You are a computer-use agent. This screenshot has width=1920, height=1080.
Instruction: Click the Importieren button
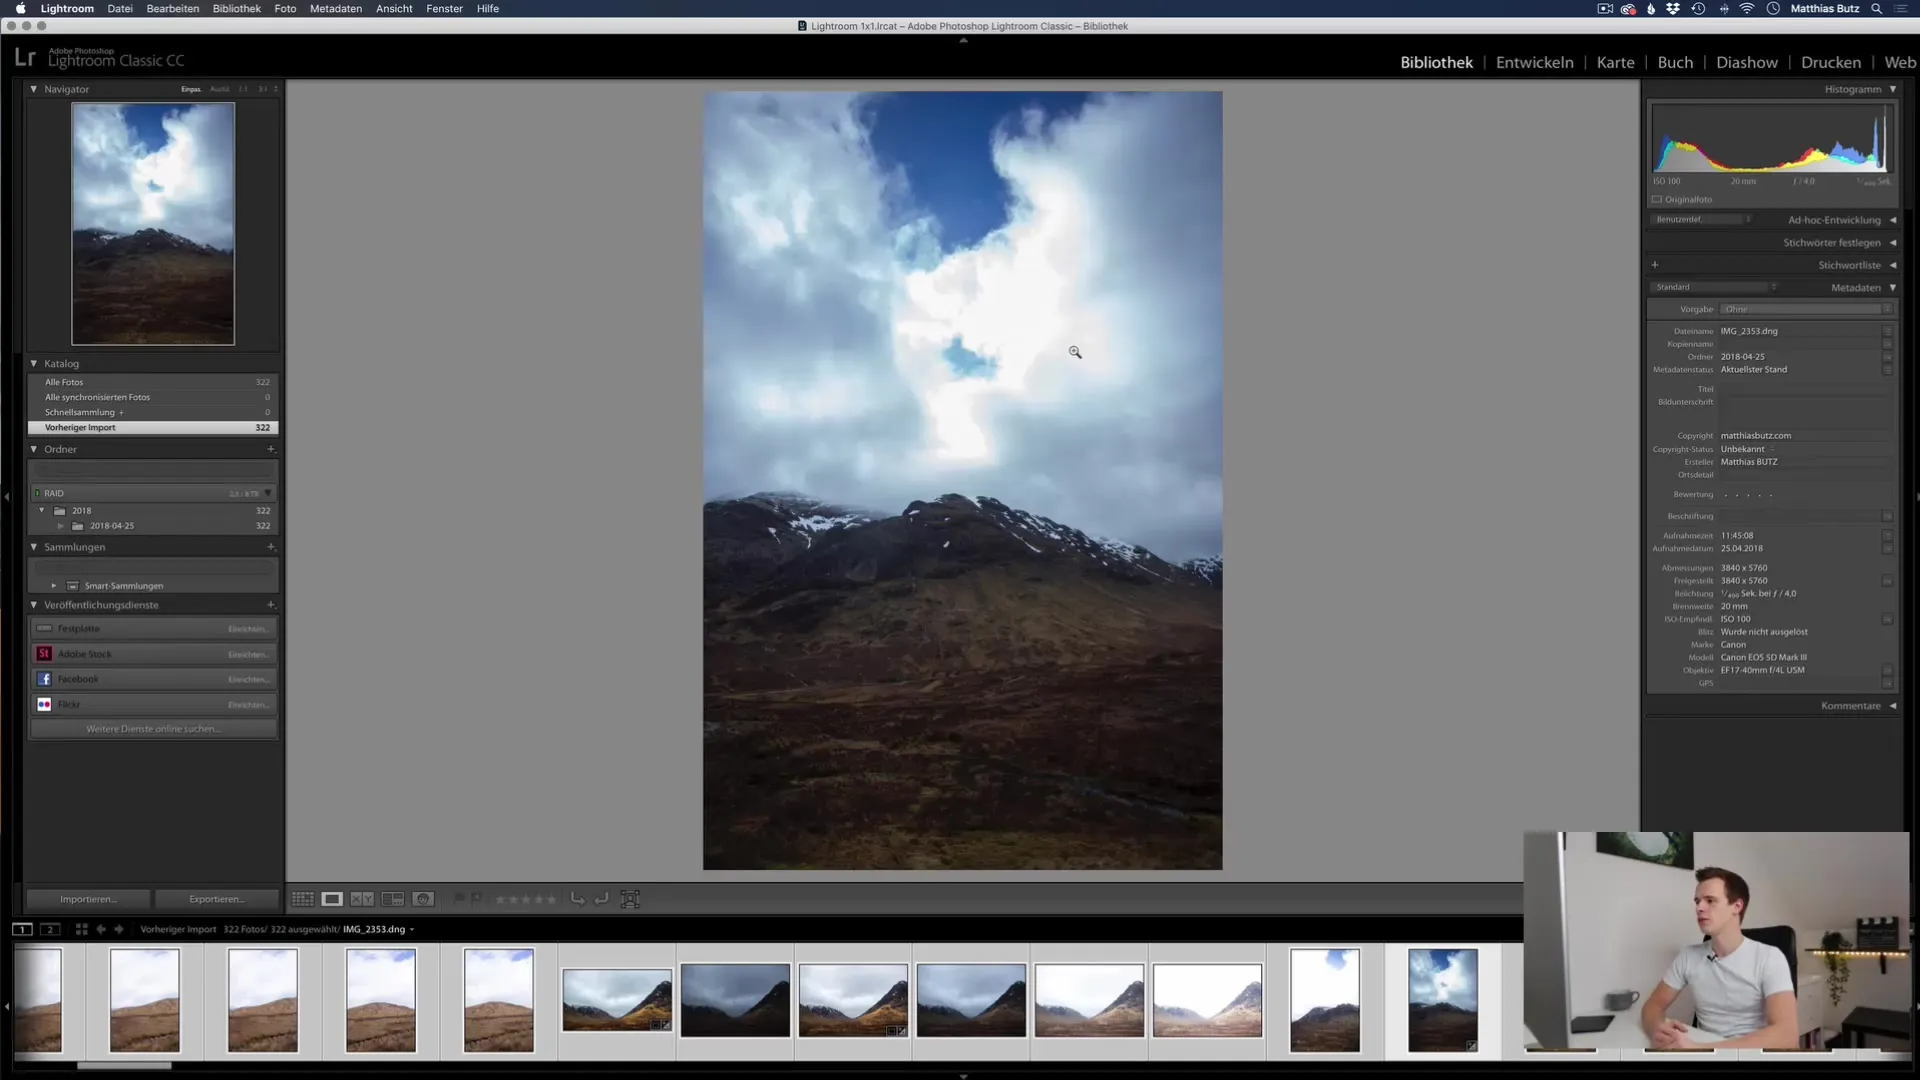[x=88, y=899]
